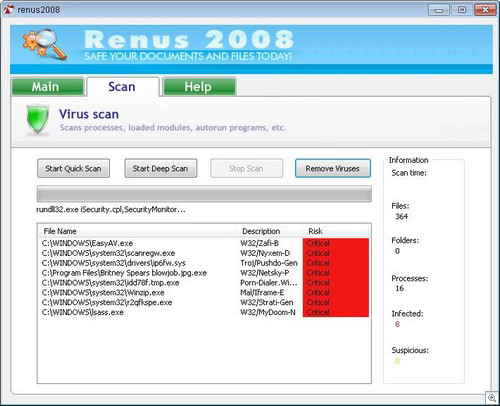
Task: Click the magnifying glass bug logo
Action: [x=44, y=44]
